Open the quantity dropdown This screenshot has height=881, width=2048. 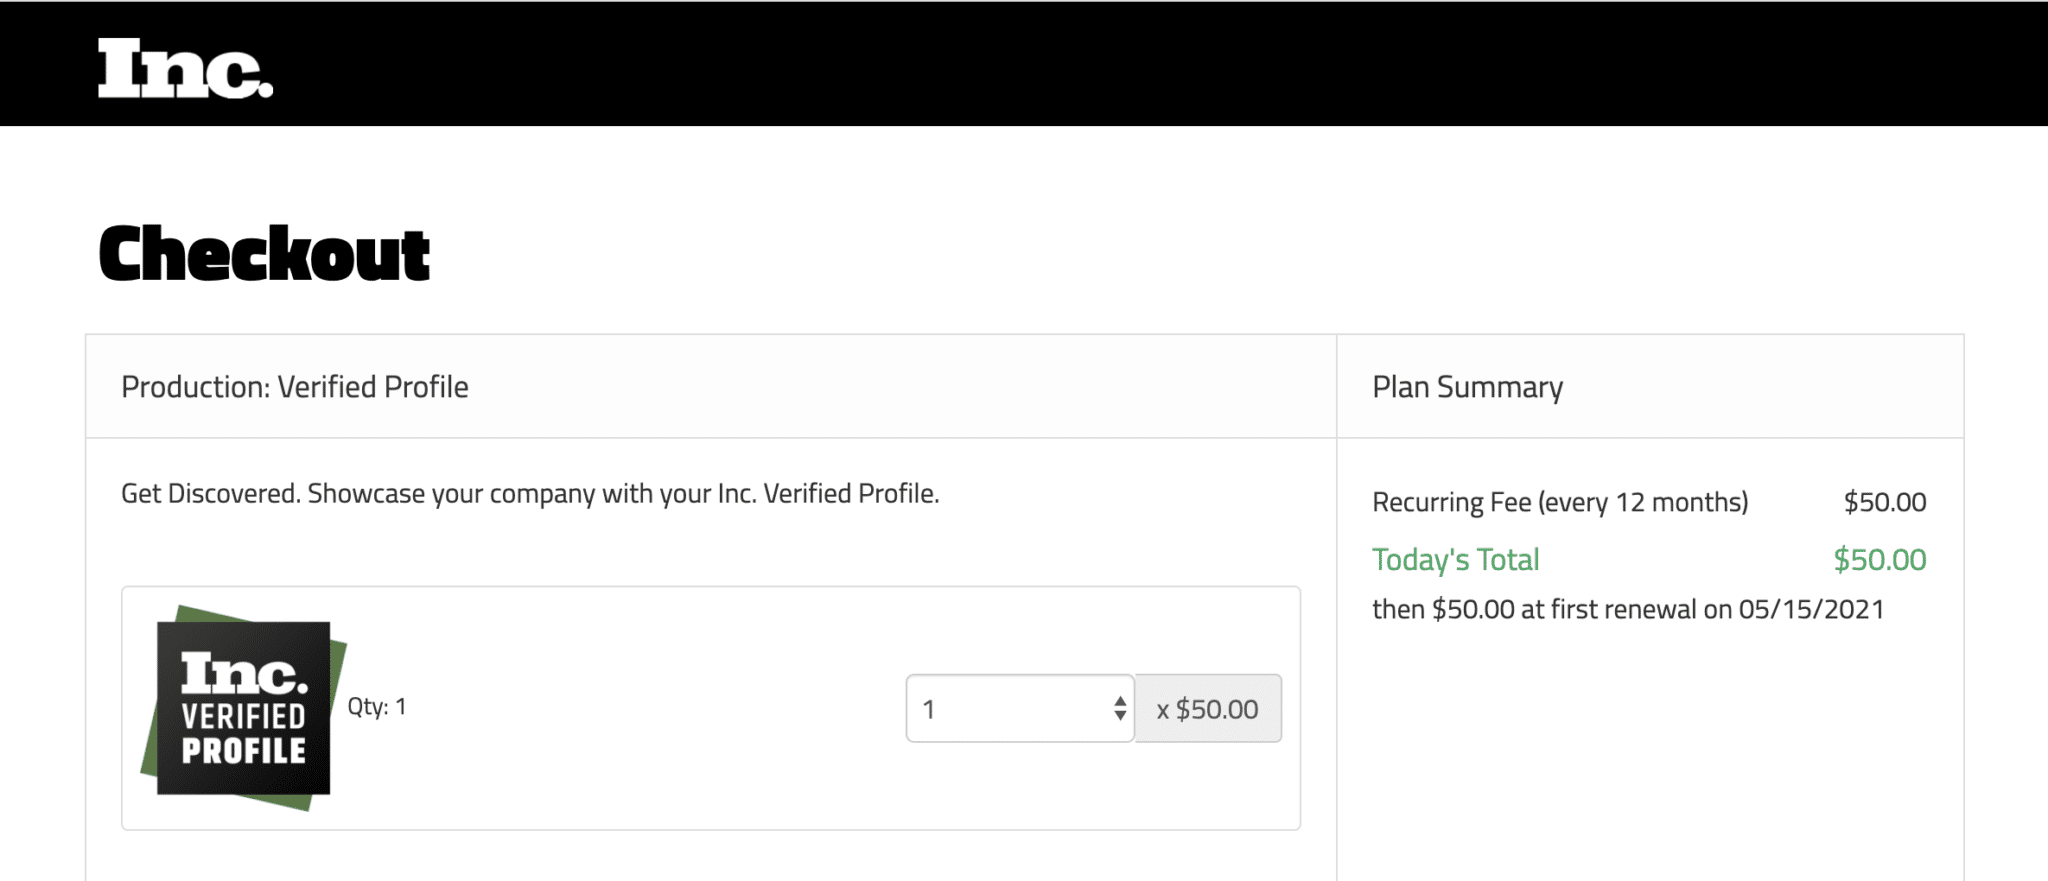click(1019, 708)
